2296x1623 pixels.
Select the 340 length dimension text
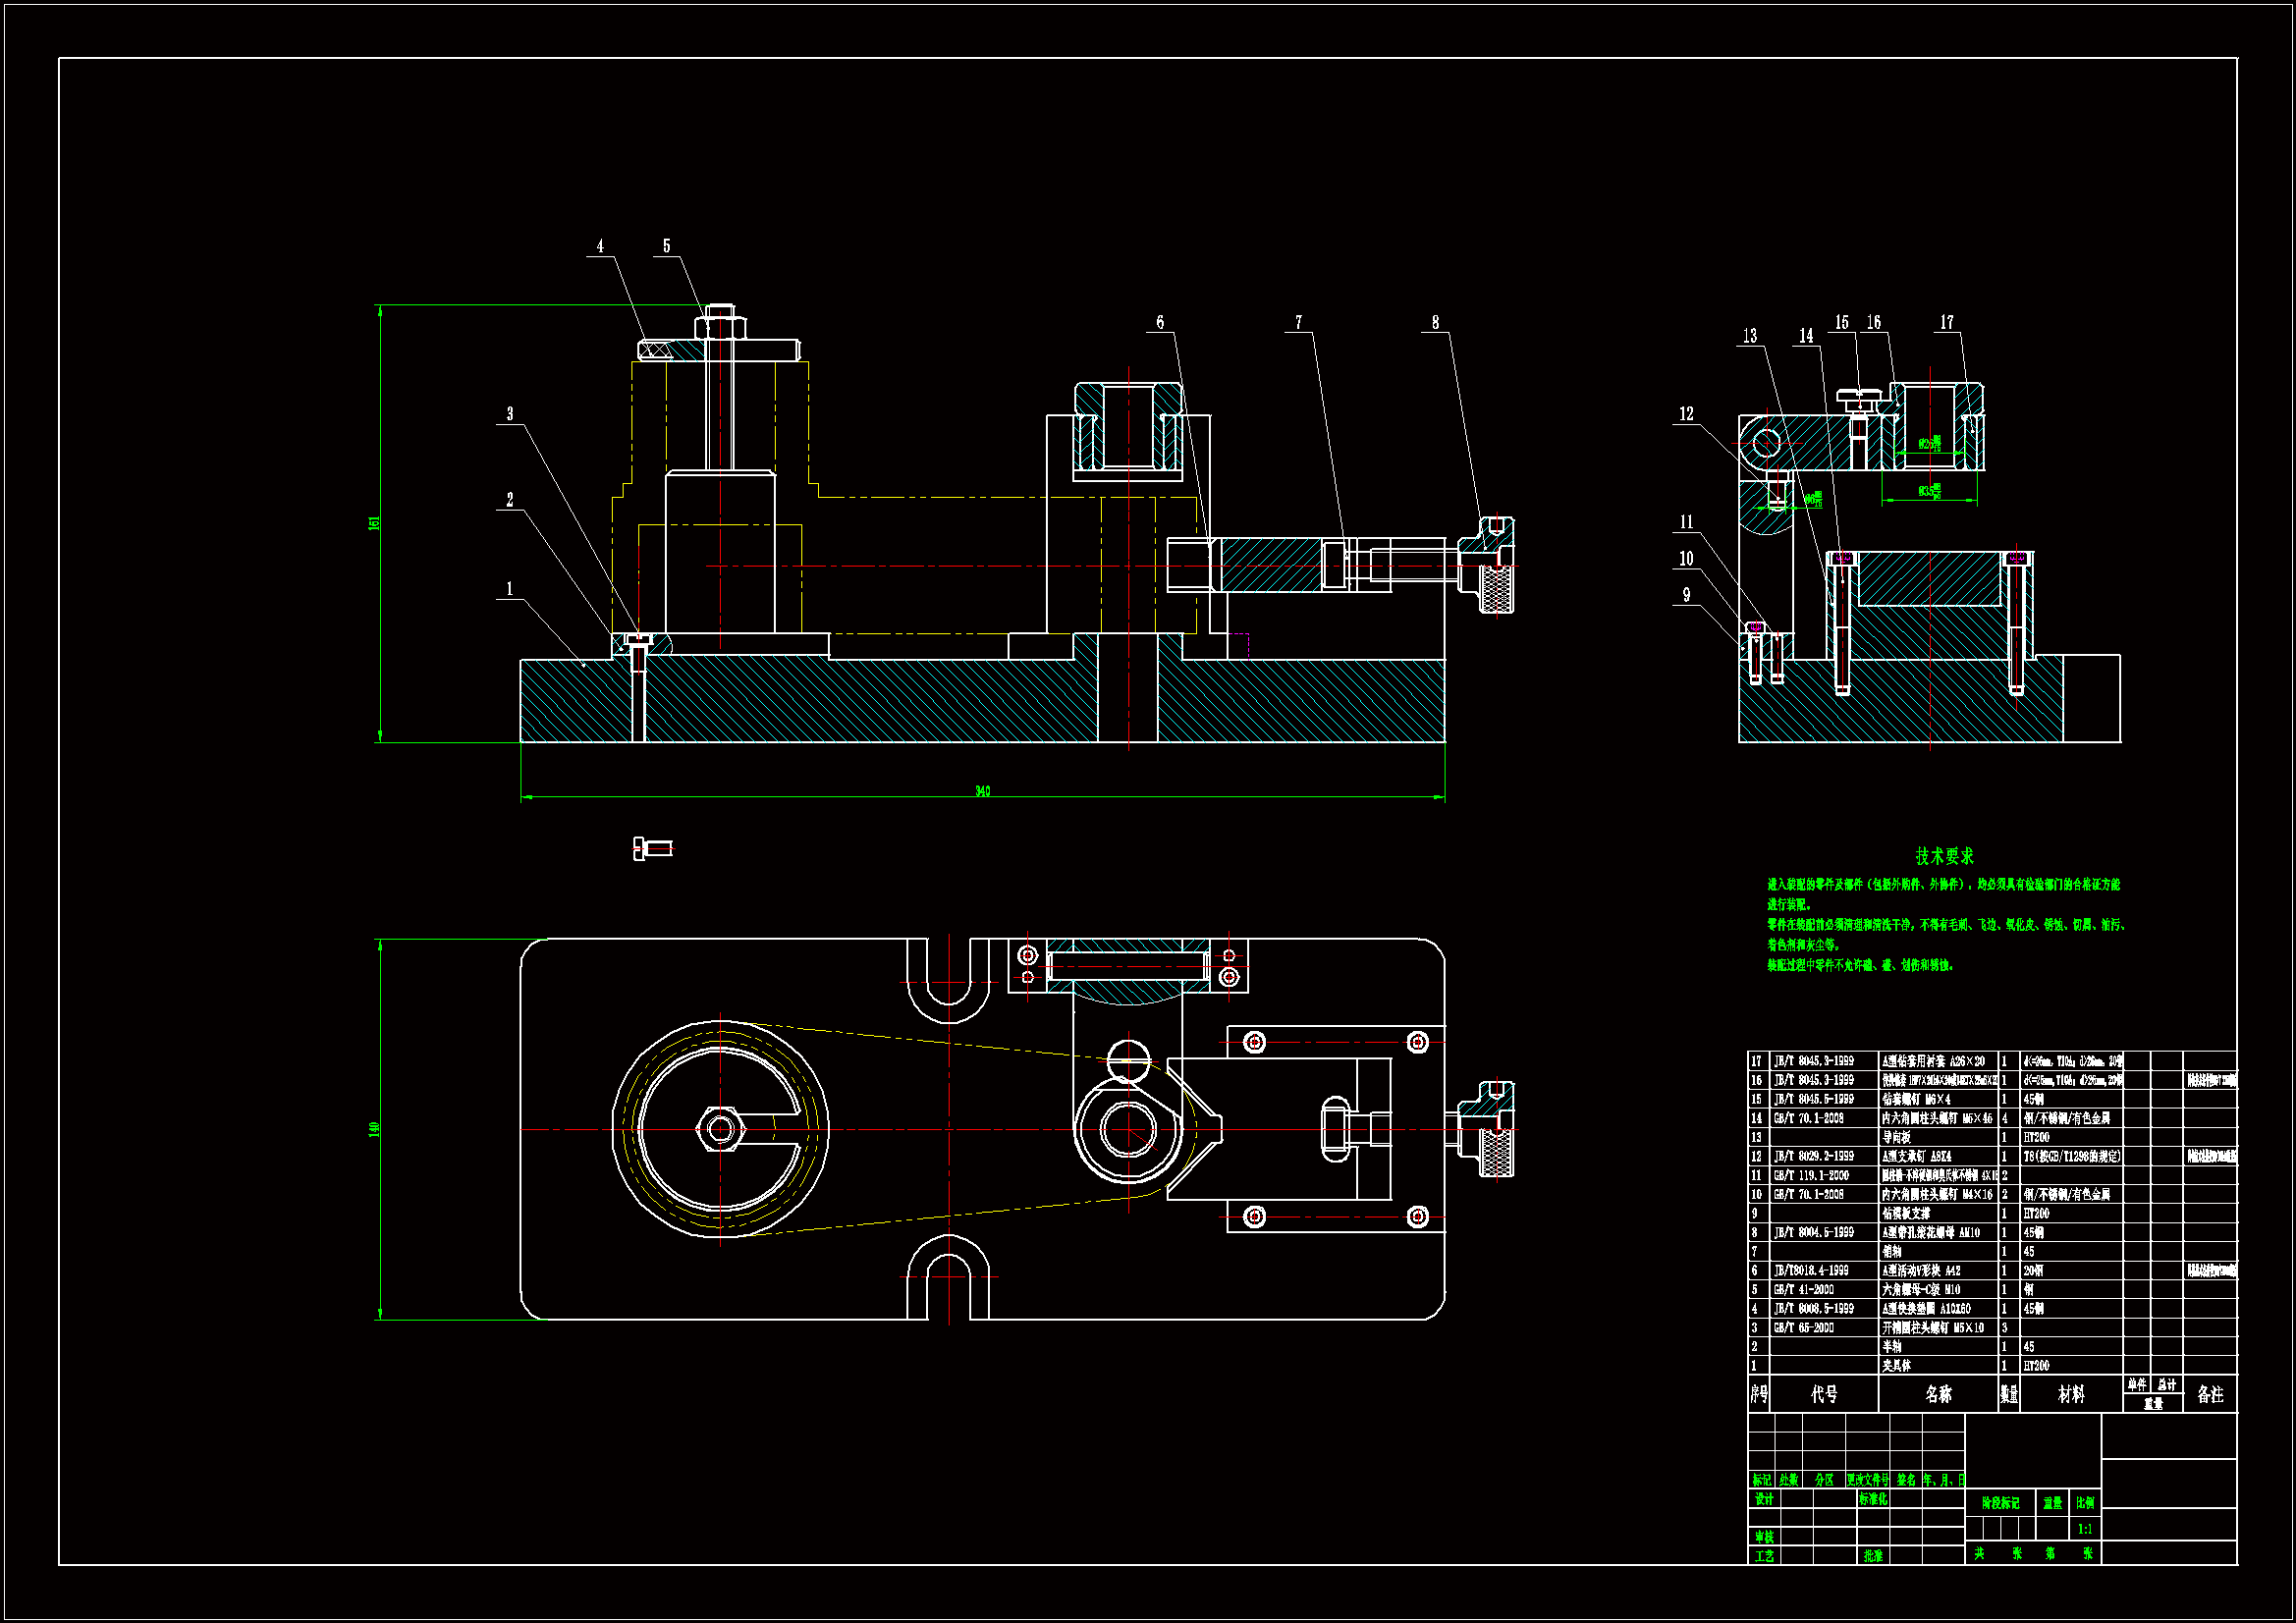pos(982,791)
